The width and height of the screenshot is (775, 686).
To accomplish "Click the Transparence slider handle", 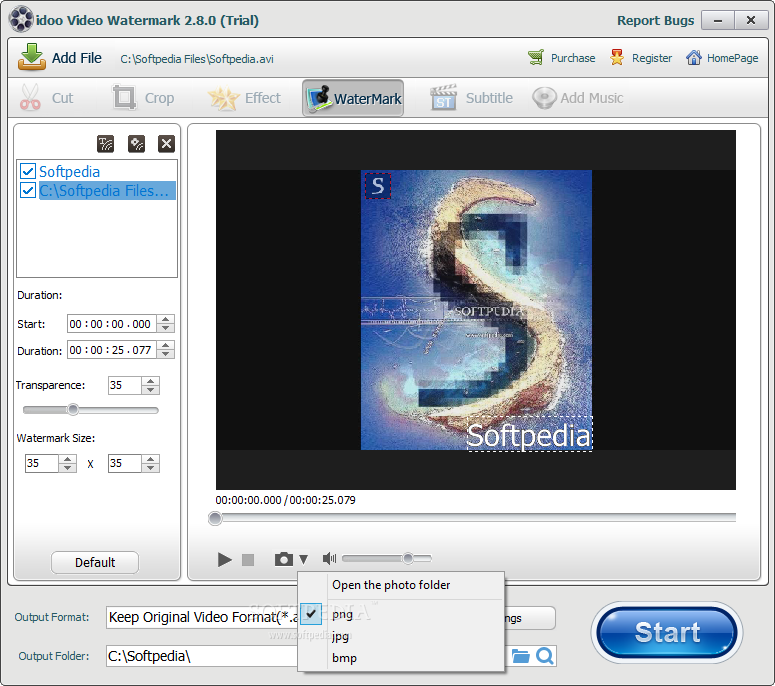I will [73, 410].
